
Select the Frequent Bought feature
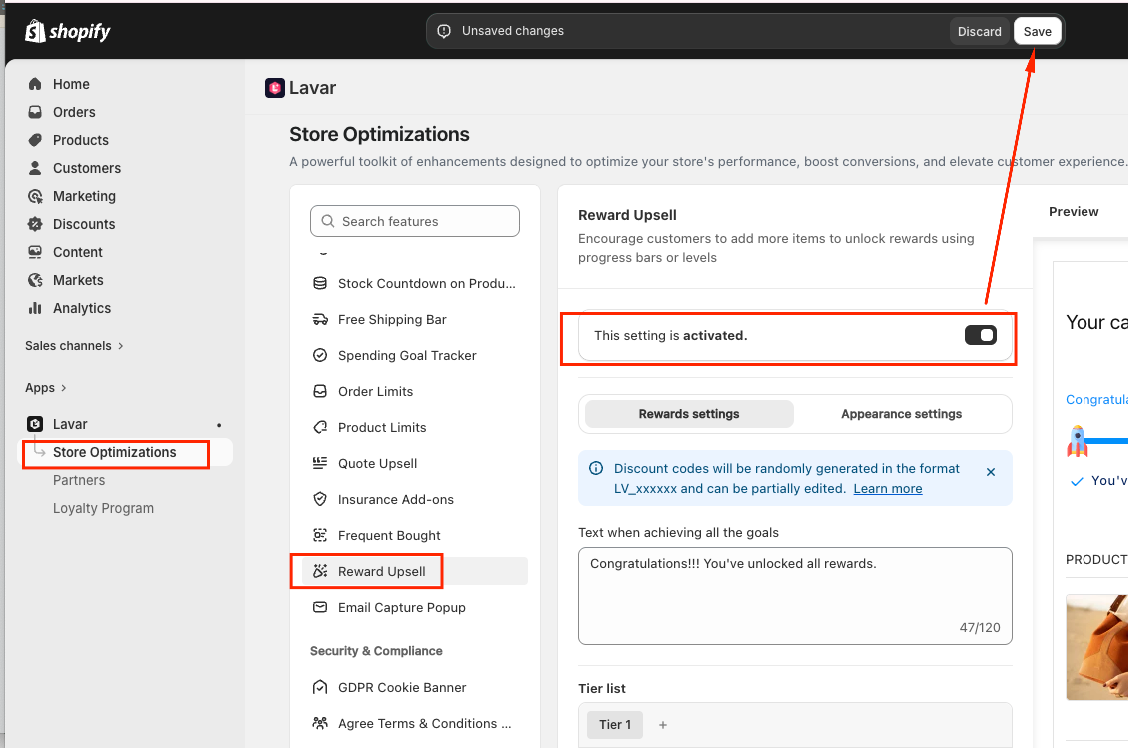tap(414, 535)
